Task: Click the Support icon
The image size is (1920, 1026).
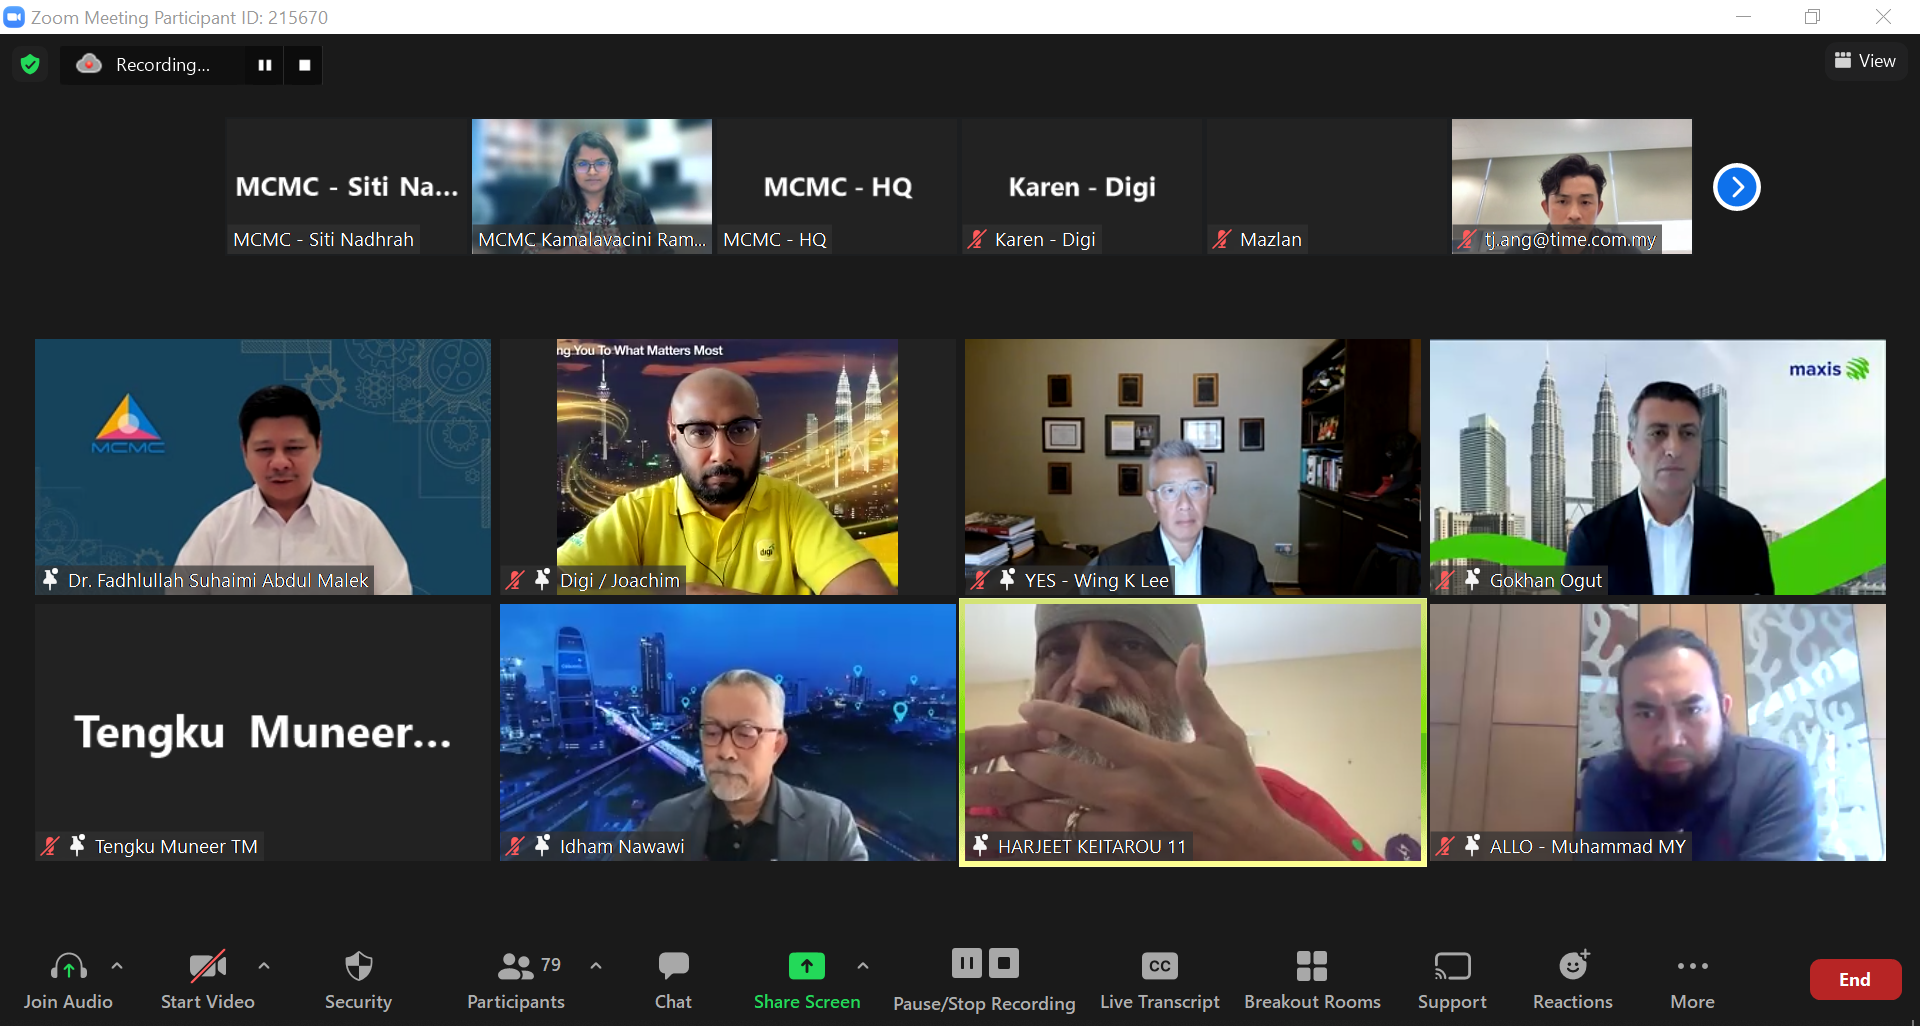Action: 1451,979
